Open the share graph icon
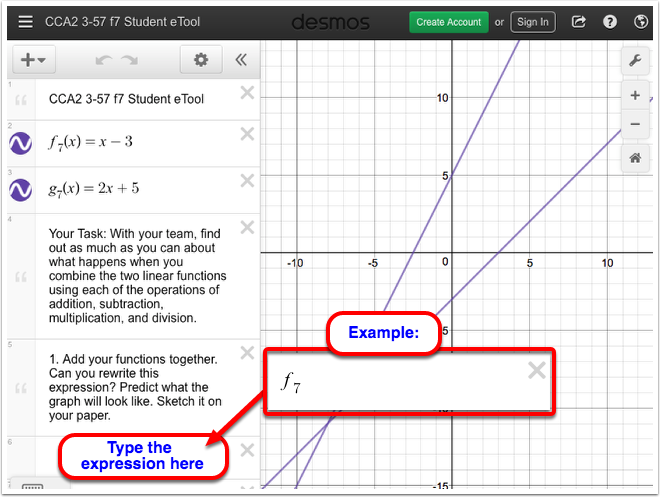 point(579,21)
